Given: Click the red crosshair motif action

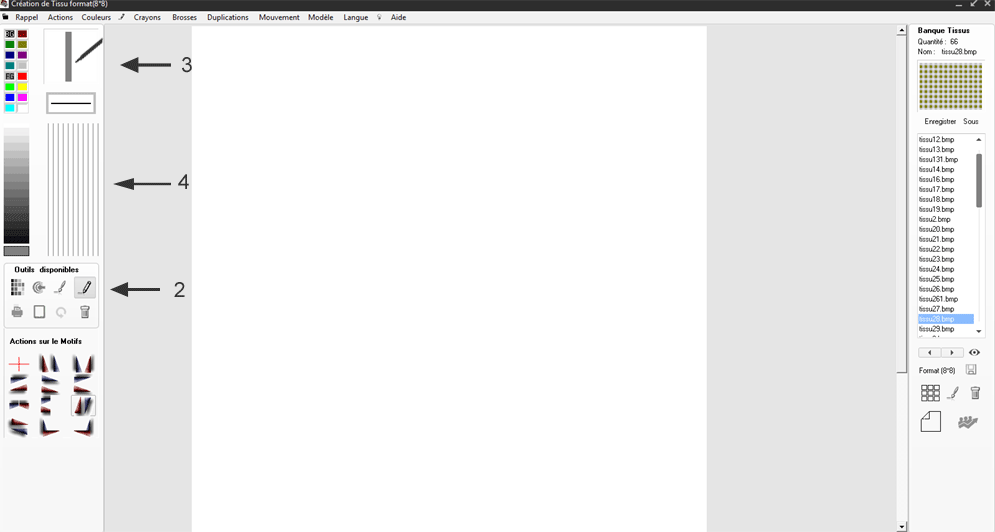Looking at the screenshot, I should pos(18,364).
